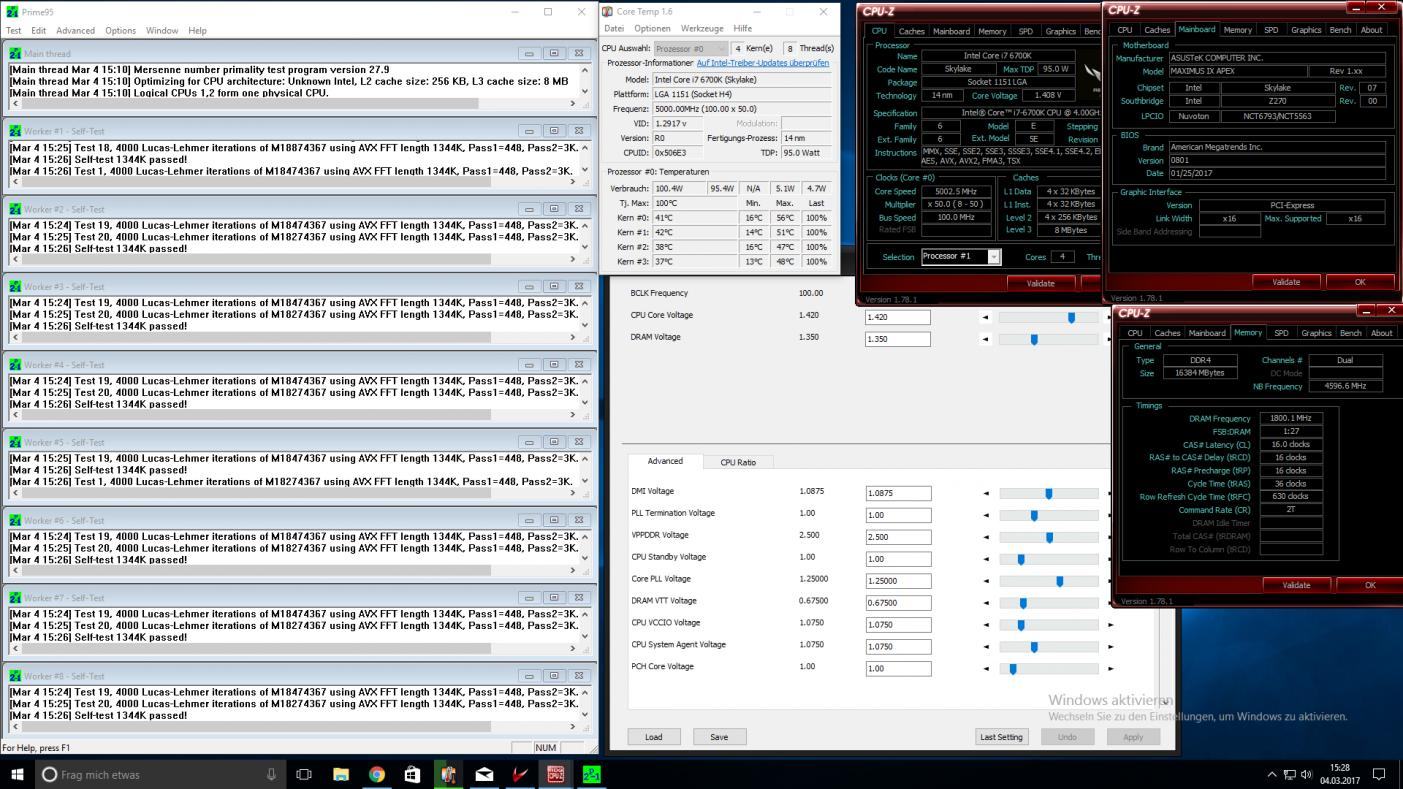Screen dimensions: 1403x789
Task: Increase CPU System Agent Voltage right arrow
Action: [x=1110, y=647]
